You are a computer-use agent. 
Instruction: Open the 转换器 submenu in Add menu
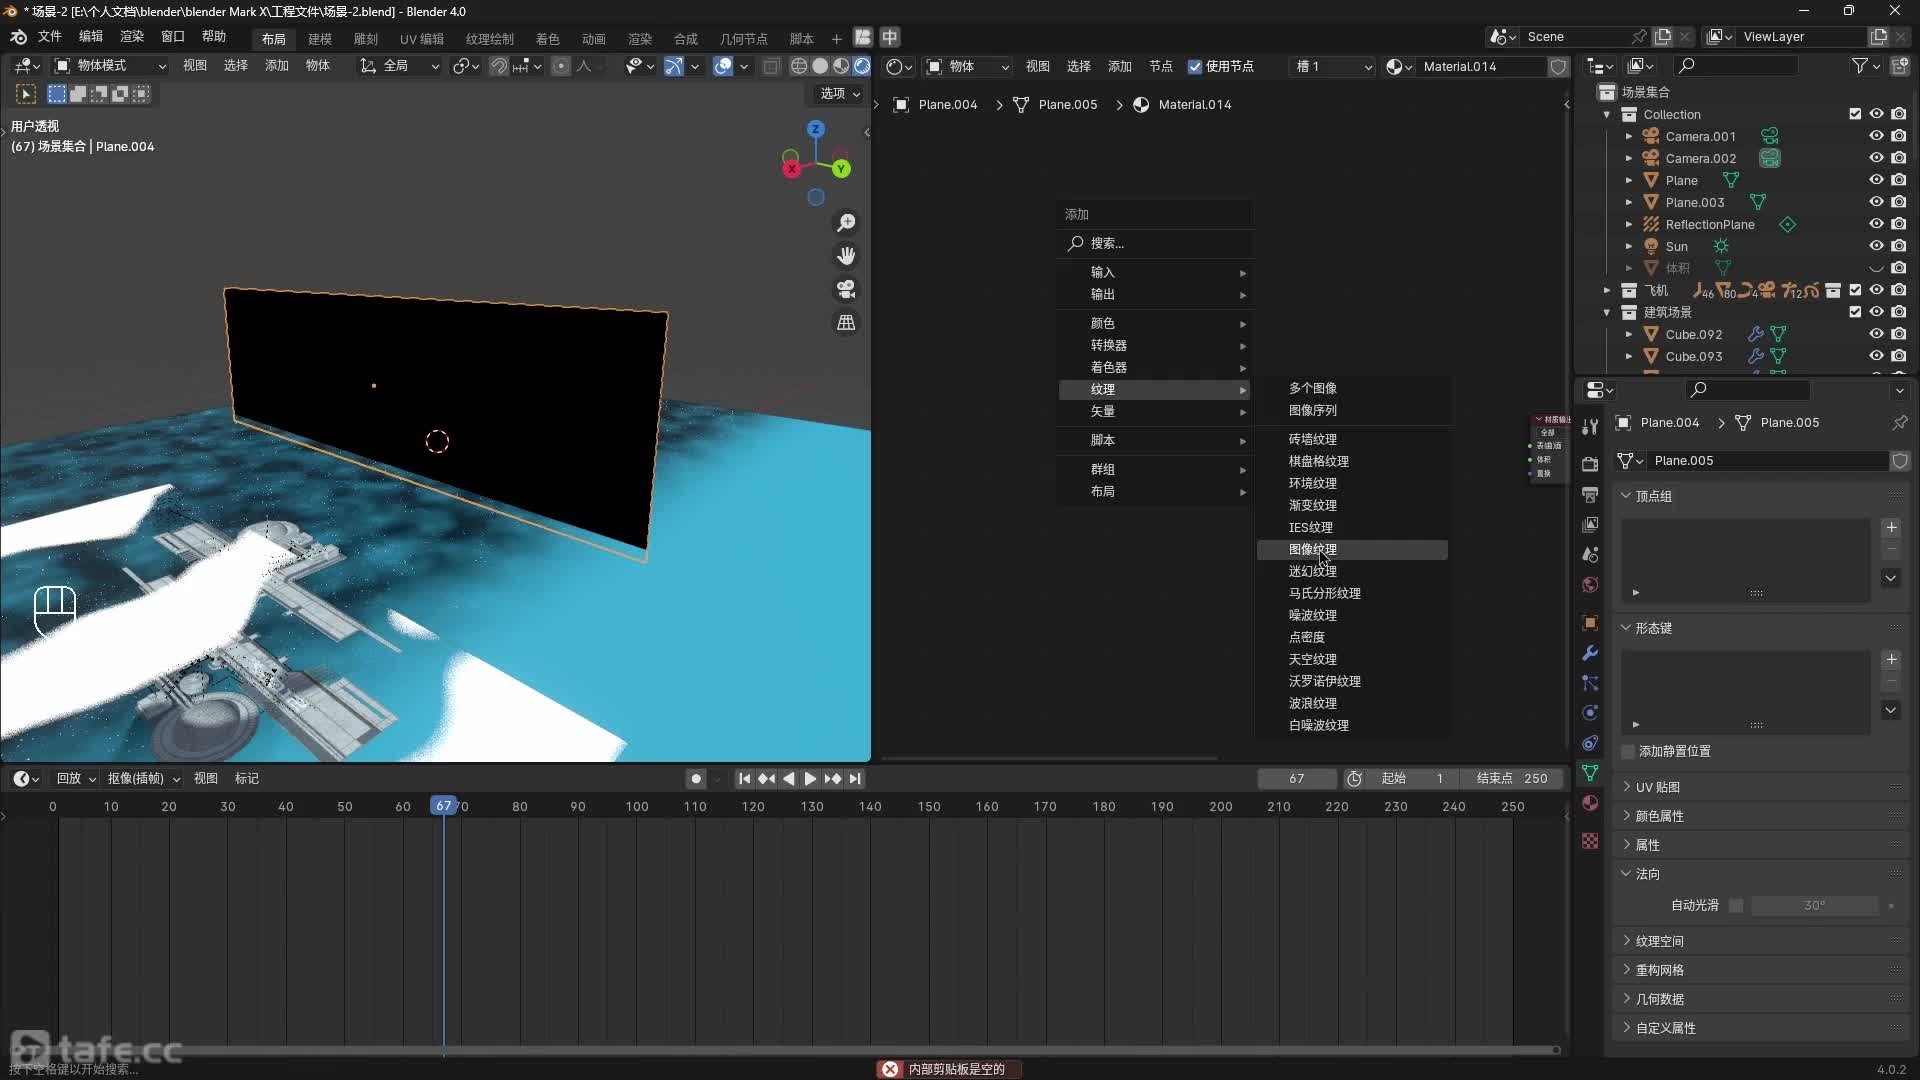(x=1155, y=346)
